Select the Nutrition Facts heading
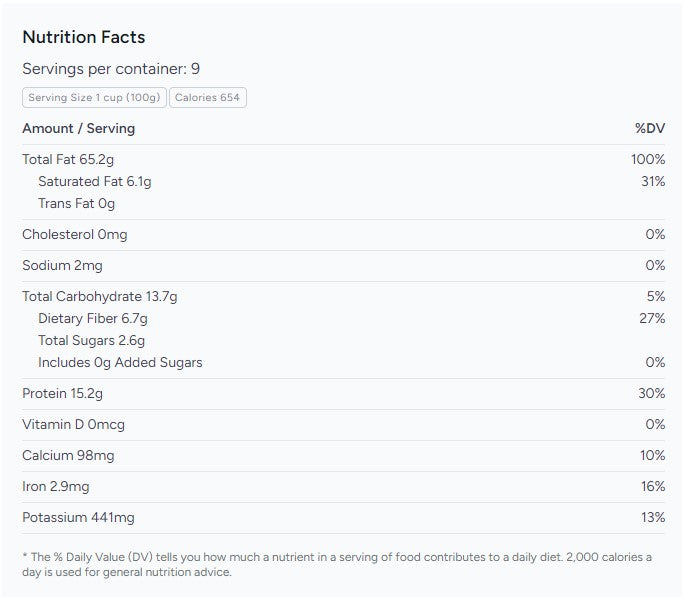Viewport: 682px width, 597px height. pos(84,37)
